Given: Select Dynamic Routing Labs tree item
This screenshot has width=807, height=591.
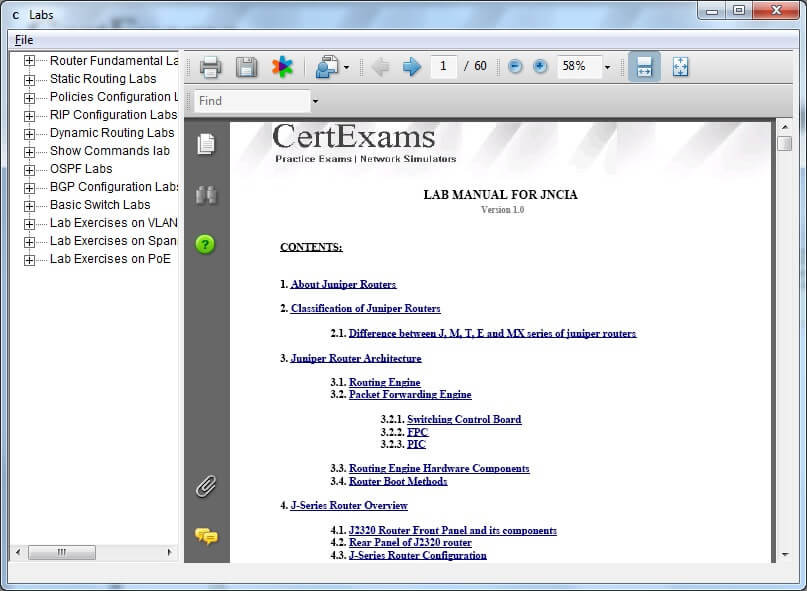Looking at the screenshot, I should (x=112, y=133).
